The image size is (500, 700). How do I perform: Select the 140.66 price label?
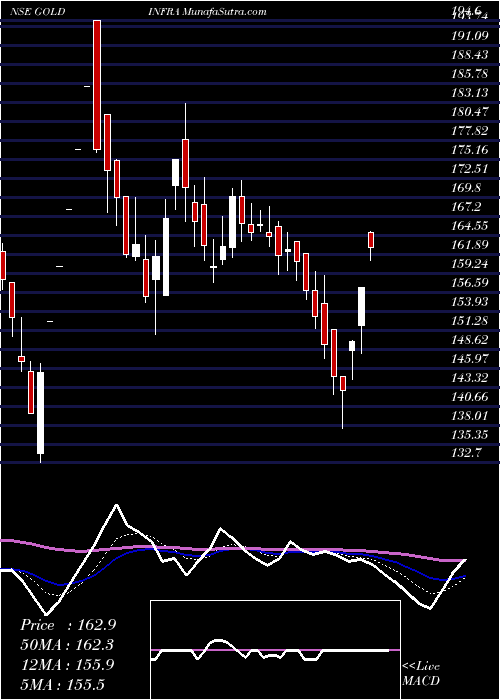pos(469,397)
